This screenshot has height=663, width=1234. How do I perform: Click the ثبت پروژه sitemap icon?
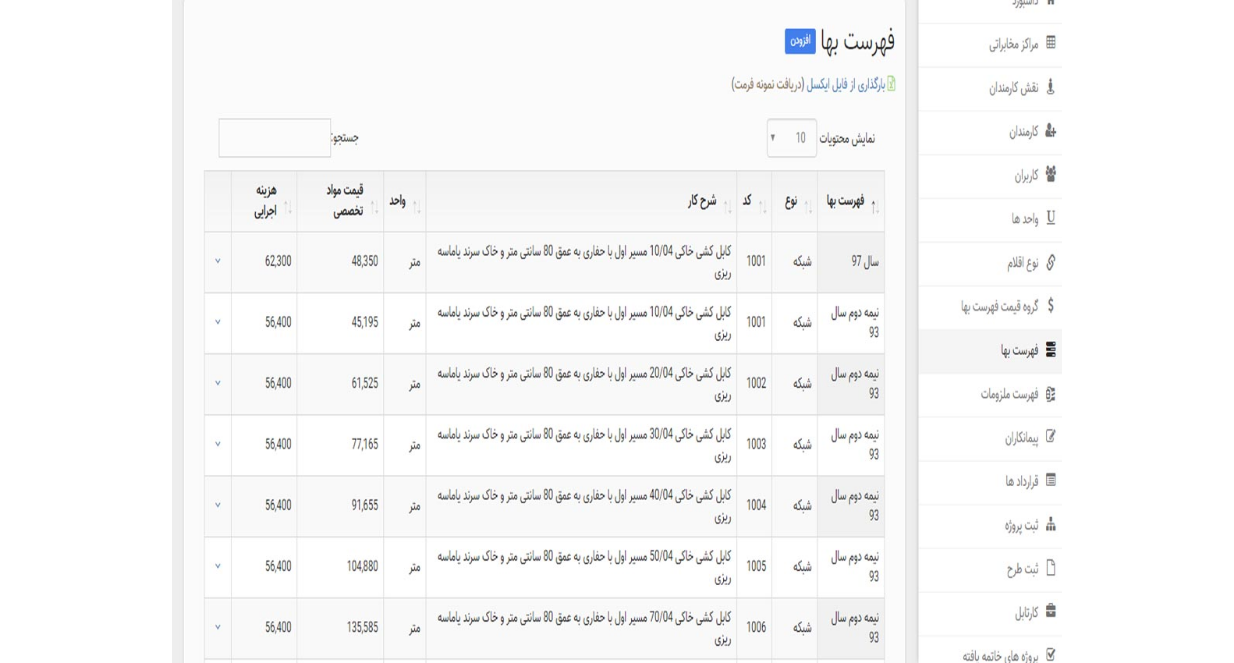pos(1050,524)
